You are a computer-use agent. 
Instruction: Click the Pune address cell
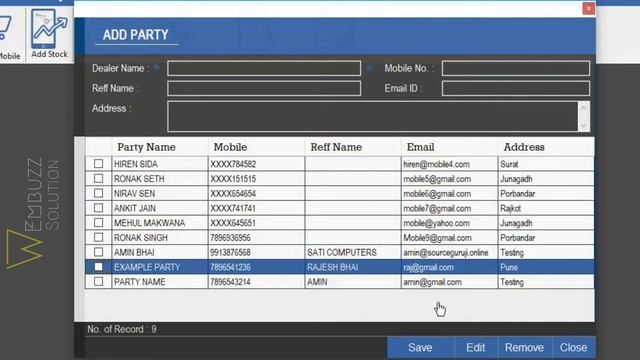click(x=546, y=267)
